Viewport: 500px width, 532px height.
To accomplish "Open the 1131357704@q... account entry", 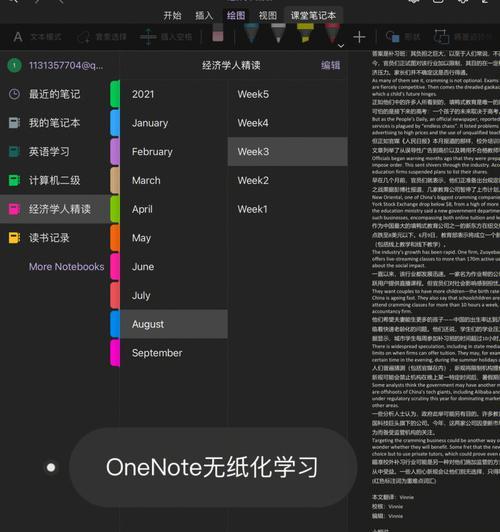I will pyautogui.click(x=56, y=65).
